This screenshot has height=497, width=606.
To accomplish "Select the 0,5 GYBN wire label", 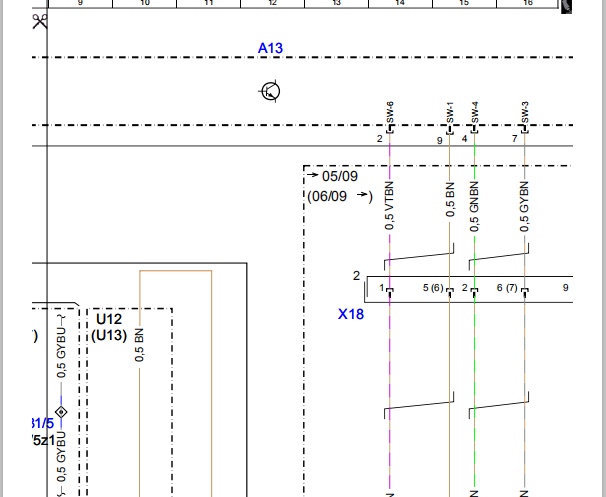I will 524,207.
